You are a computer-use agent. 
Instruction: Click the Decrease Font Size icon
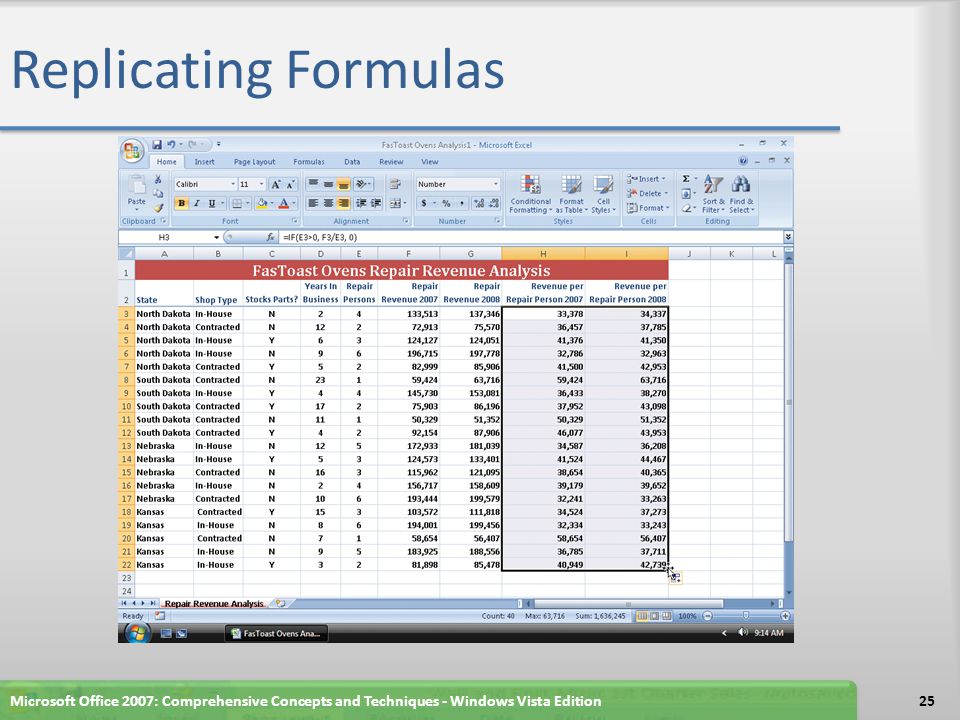point(291,184)
